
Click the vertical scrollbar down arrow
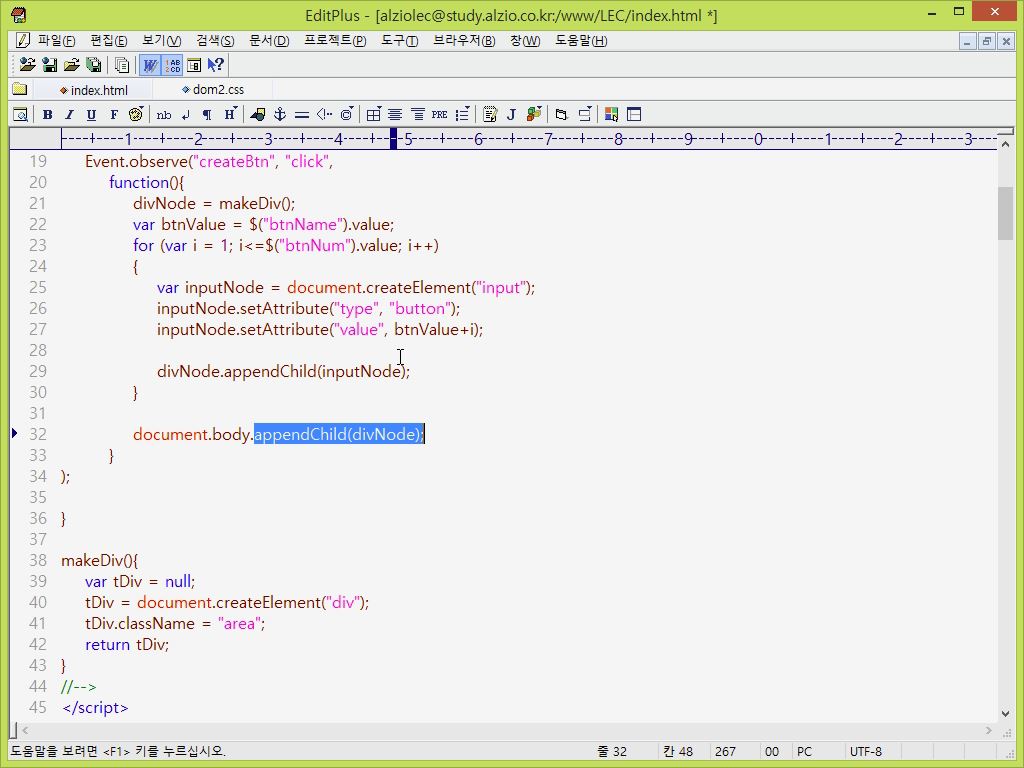click(x=1005, y=714)
